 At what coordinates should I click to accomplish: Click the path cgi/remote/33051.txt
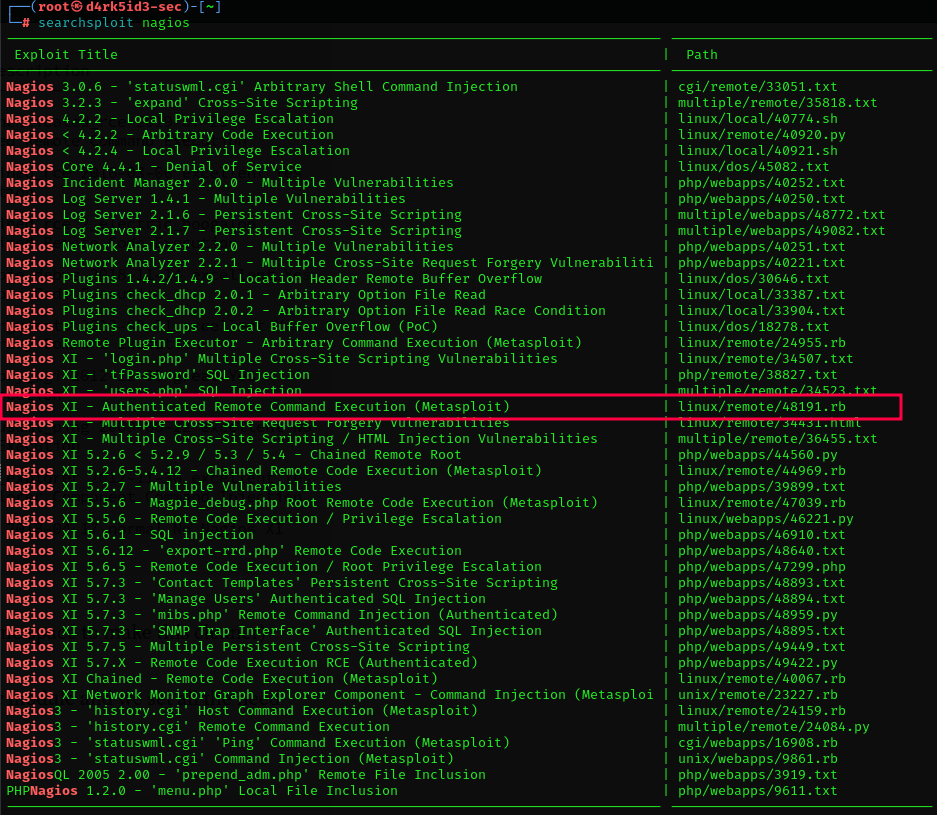click(757, 87)
